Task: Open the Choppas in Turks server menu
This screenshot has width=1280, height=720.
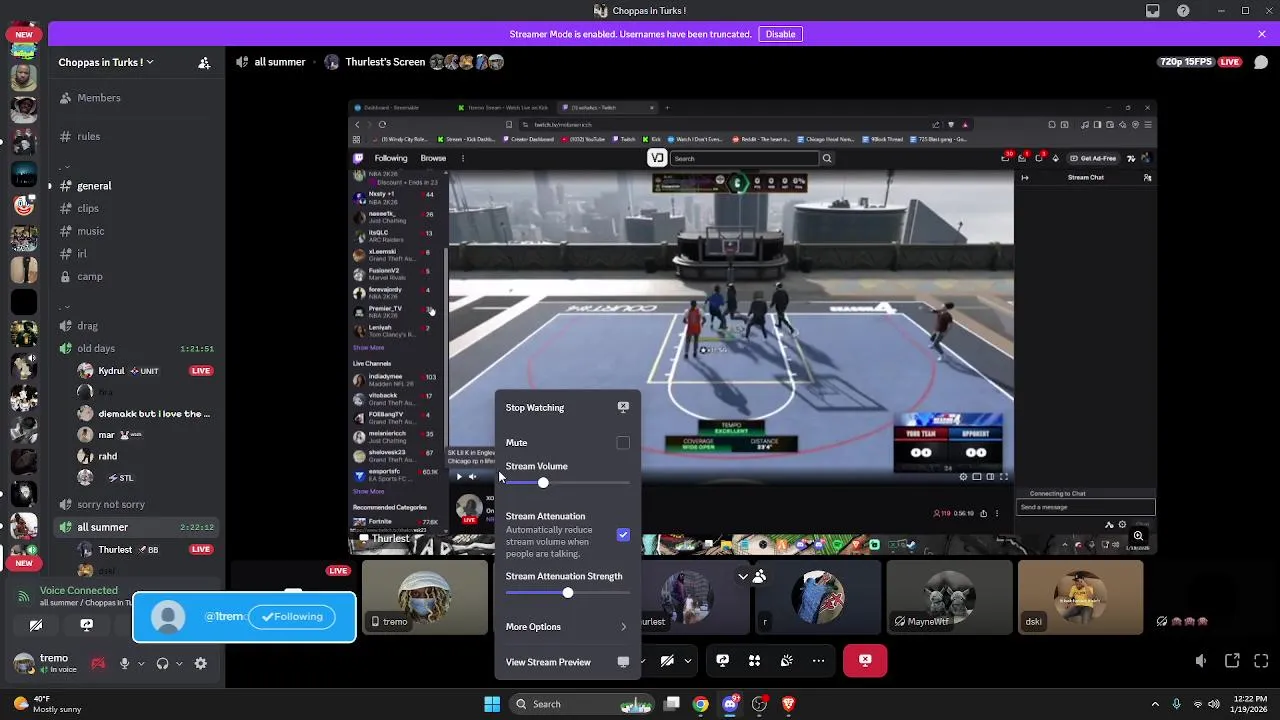Action: [x=105, y=62]
